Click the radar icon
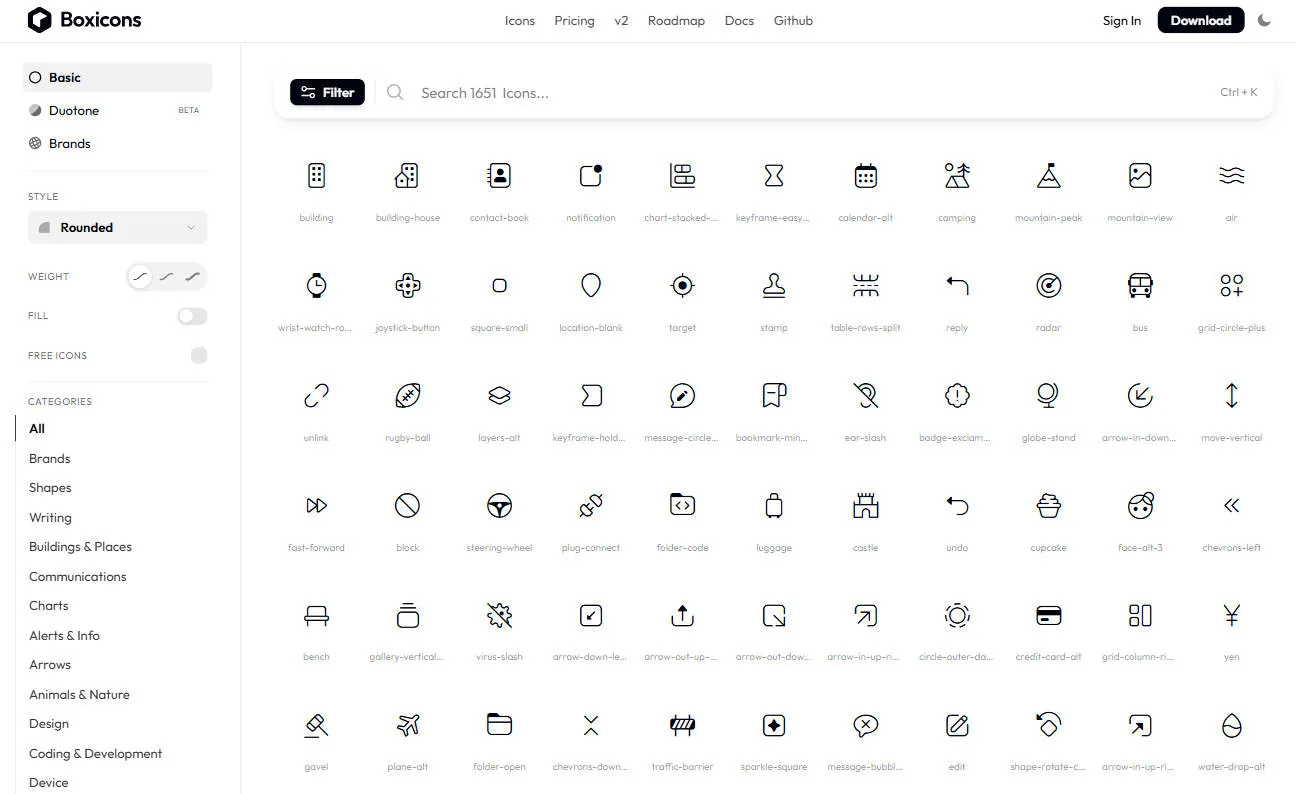The height and width of the screenshot is (794, 1296). point(1048,285)
